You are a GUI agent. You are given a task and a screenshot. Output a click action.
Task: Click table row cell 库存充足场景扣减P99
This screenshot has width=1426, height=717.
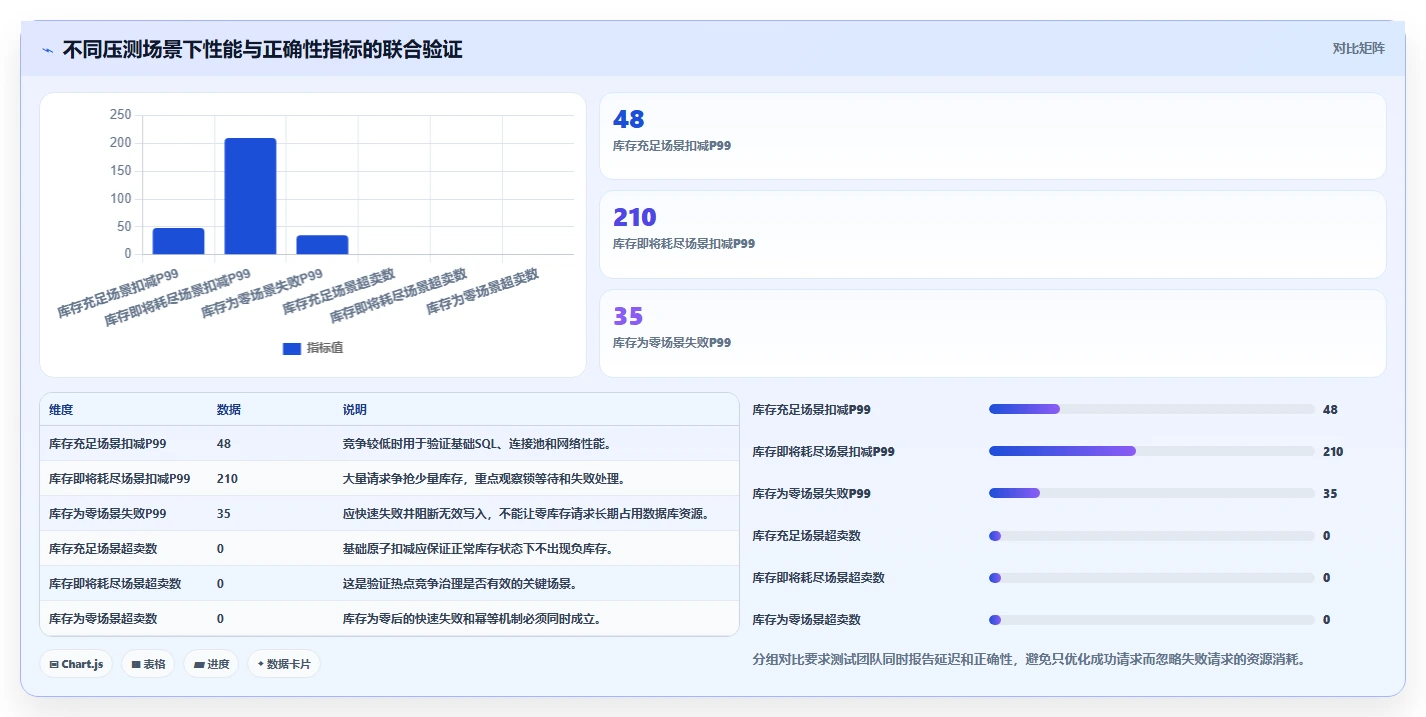[x=108, y=443]
